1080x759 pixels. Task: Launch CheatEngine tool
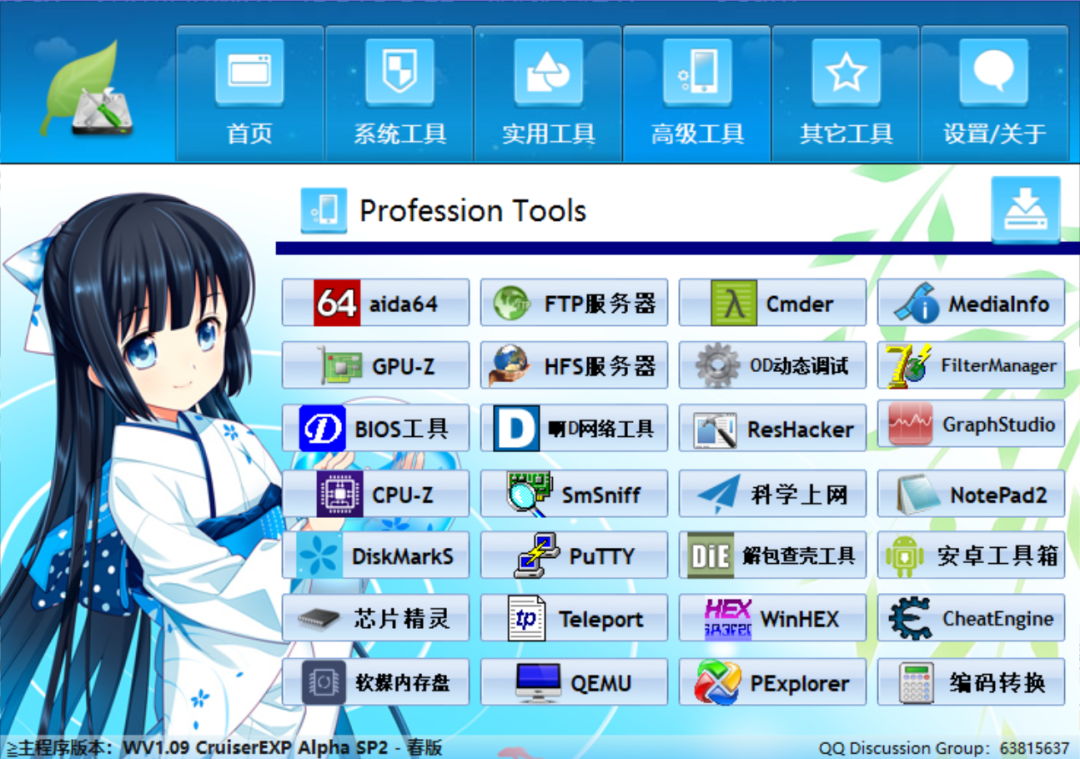click(970, 618)
